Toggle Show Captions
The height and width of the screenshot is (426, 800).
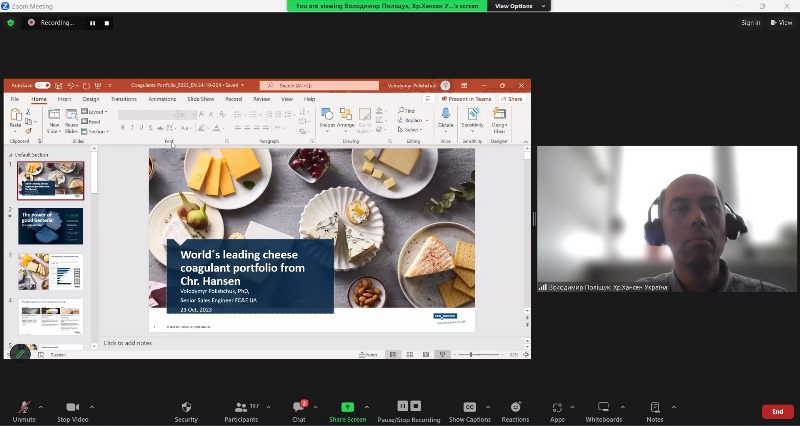click(x=469, y=410)
